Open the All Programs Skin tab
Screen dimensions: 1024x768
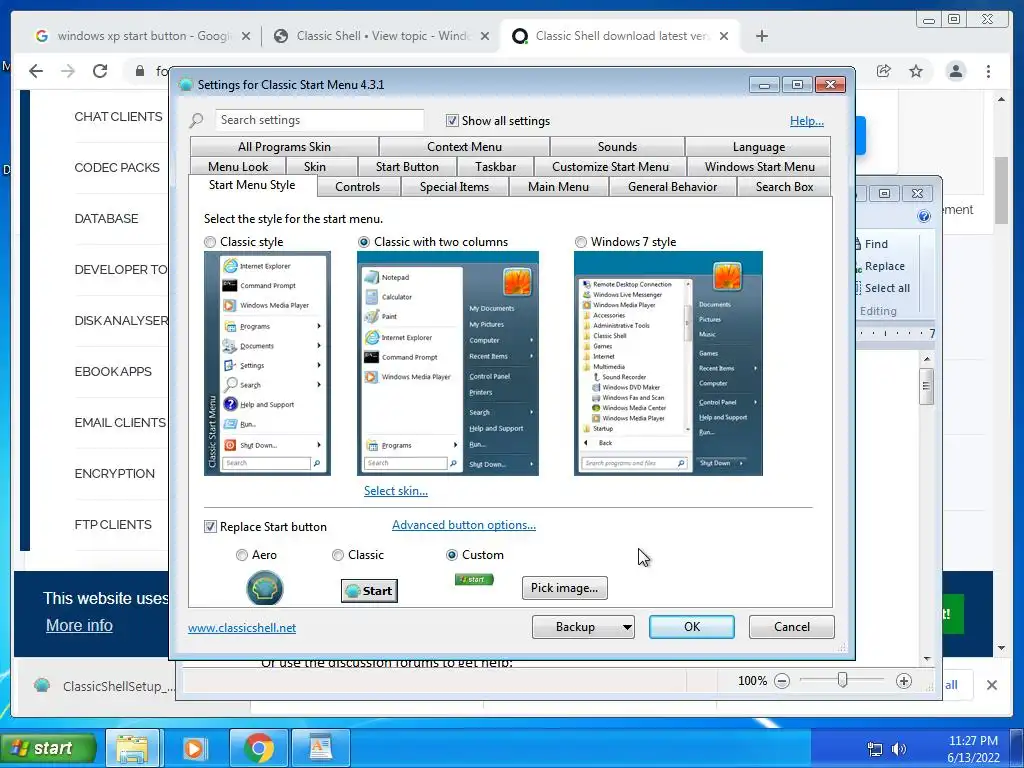pyautogui.click(x=284, y=147)
